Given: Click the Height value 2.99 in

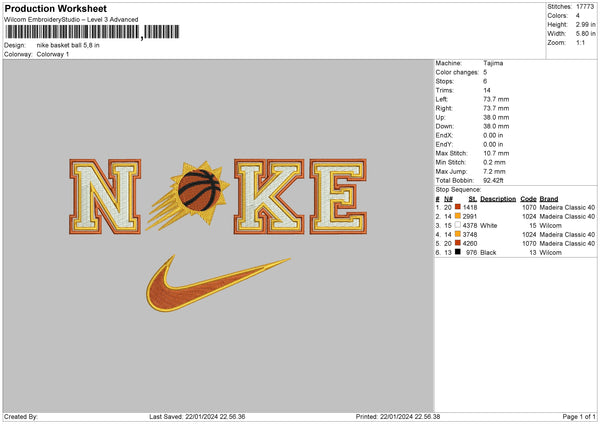Looking at the screenshot, I should [585, 24].
